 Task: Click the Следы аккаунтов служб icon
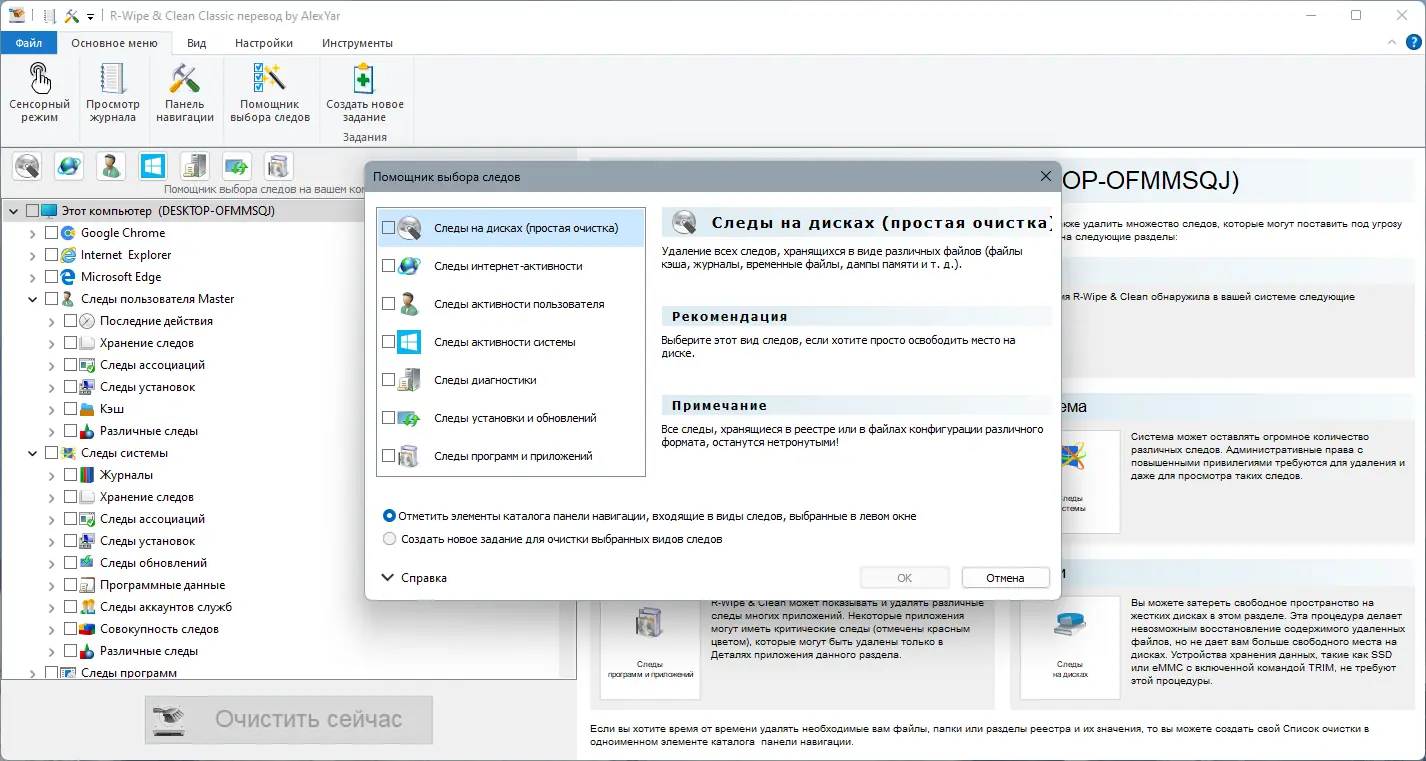88,607
